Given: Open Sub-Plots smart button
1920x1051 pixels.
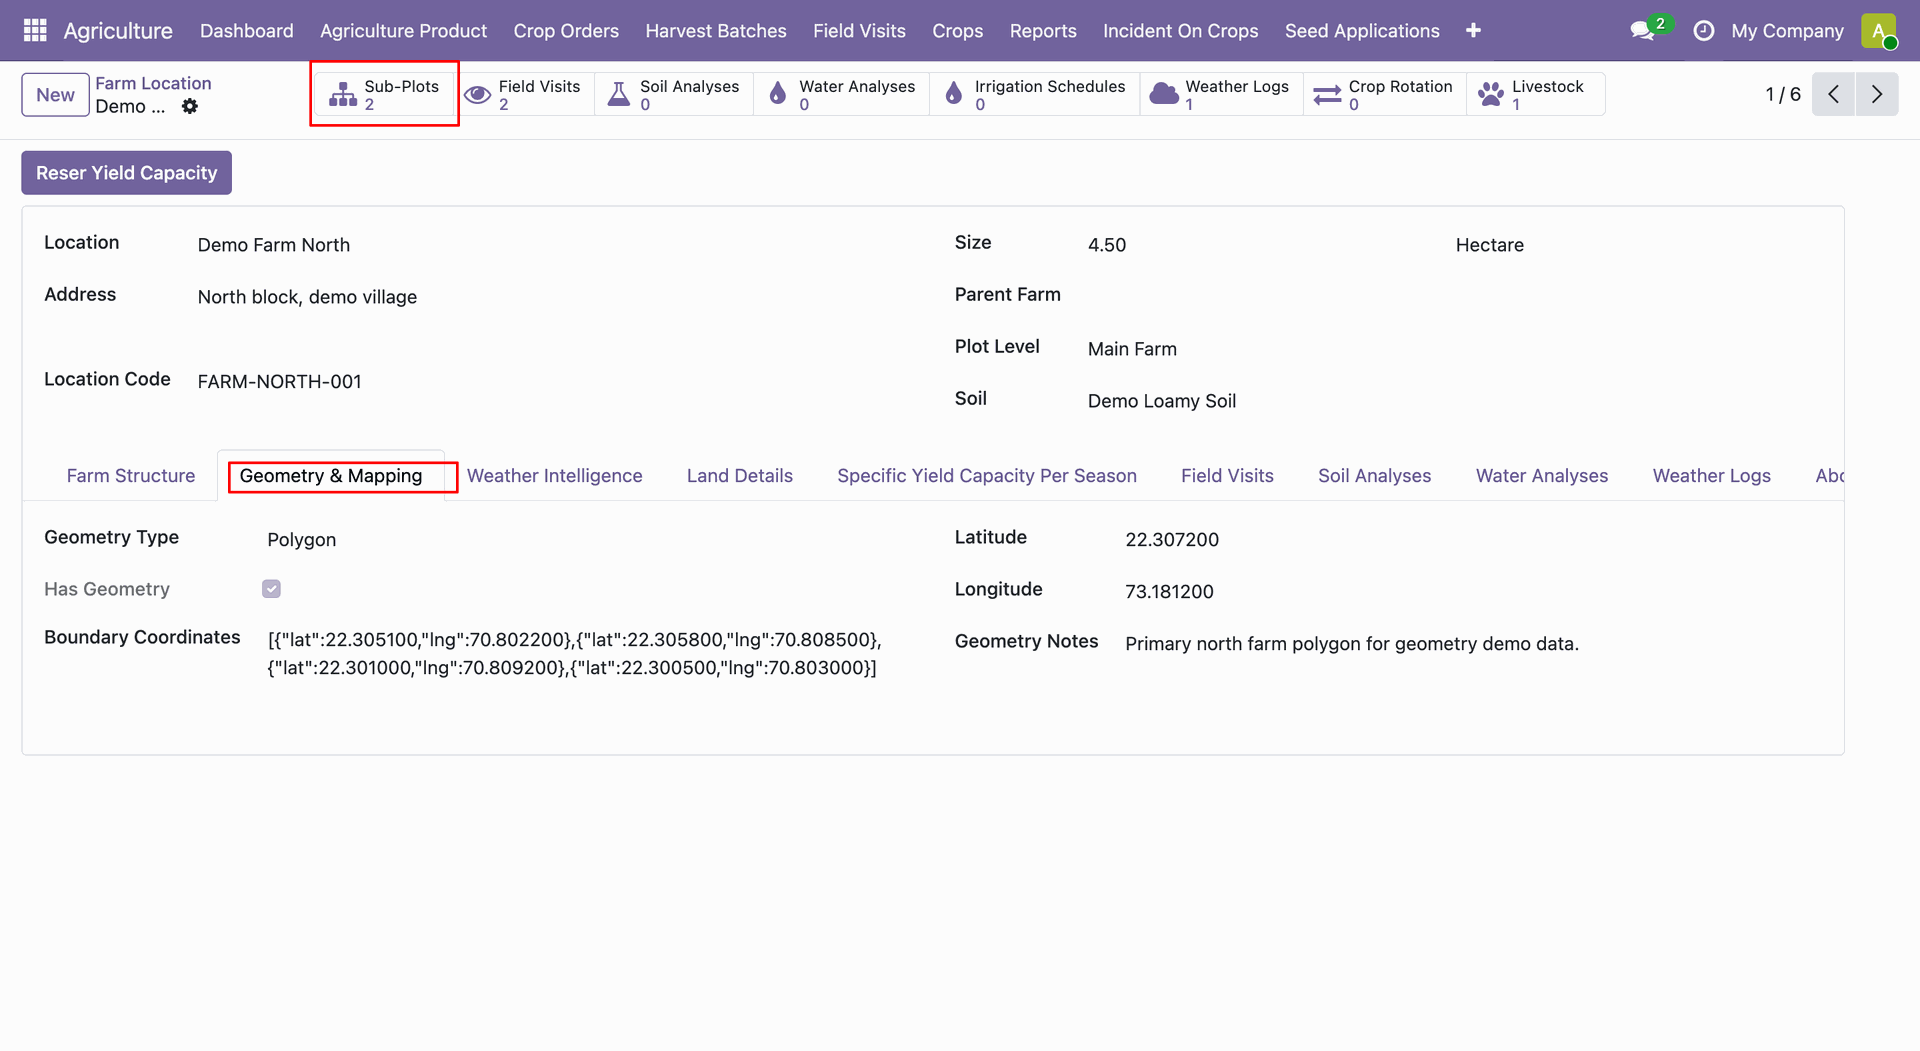Looking at the screenshot, I should (x=385, y=95).
